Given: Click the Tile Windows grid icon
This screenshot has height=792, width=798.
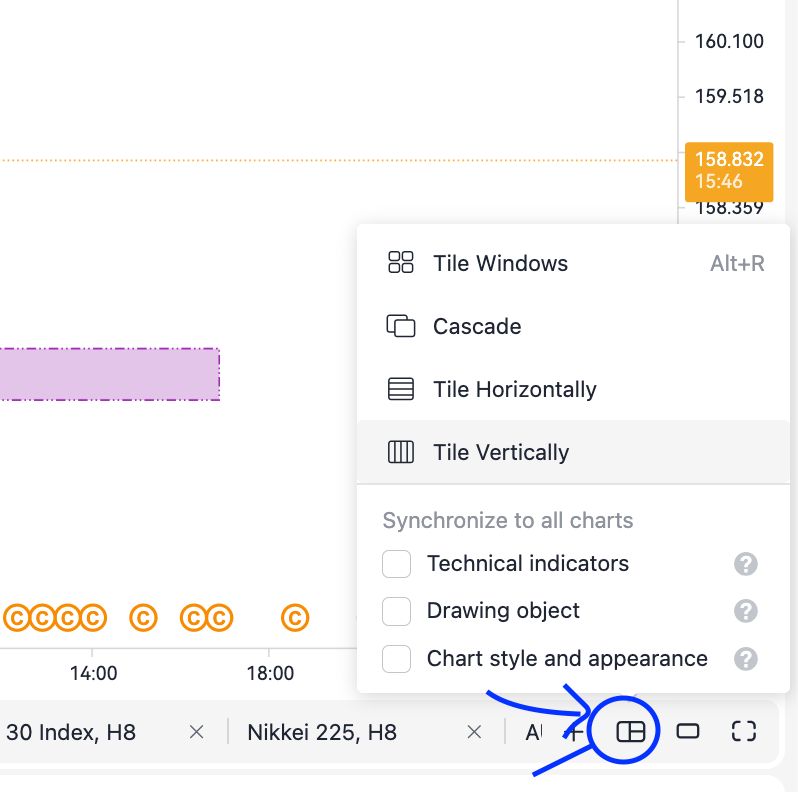Looking at the screenshot, I should tap(401, 263).
